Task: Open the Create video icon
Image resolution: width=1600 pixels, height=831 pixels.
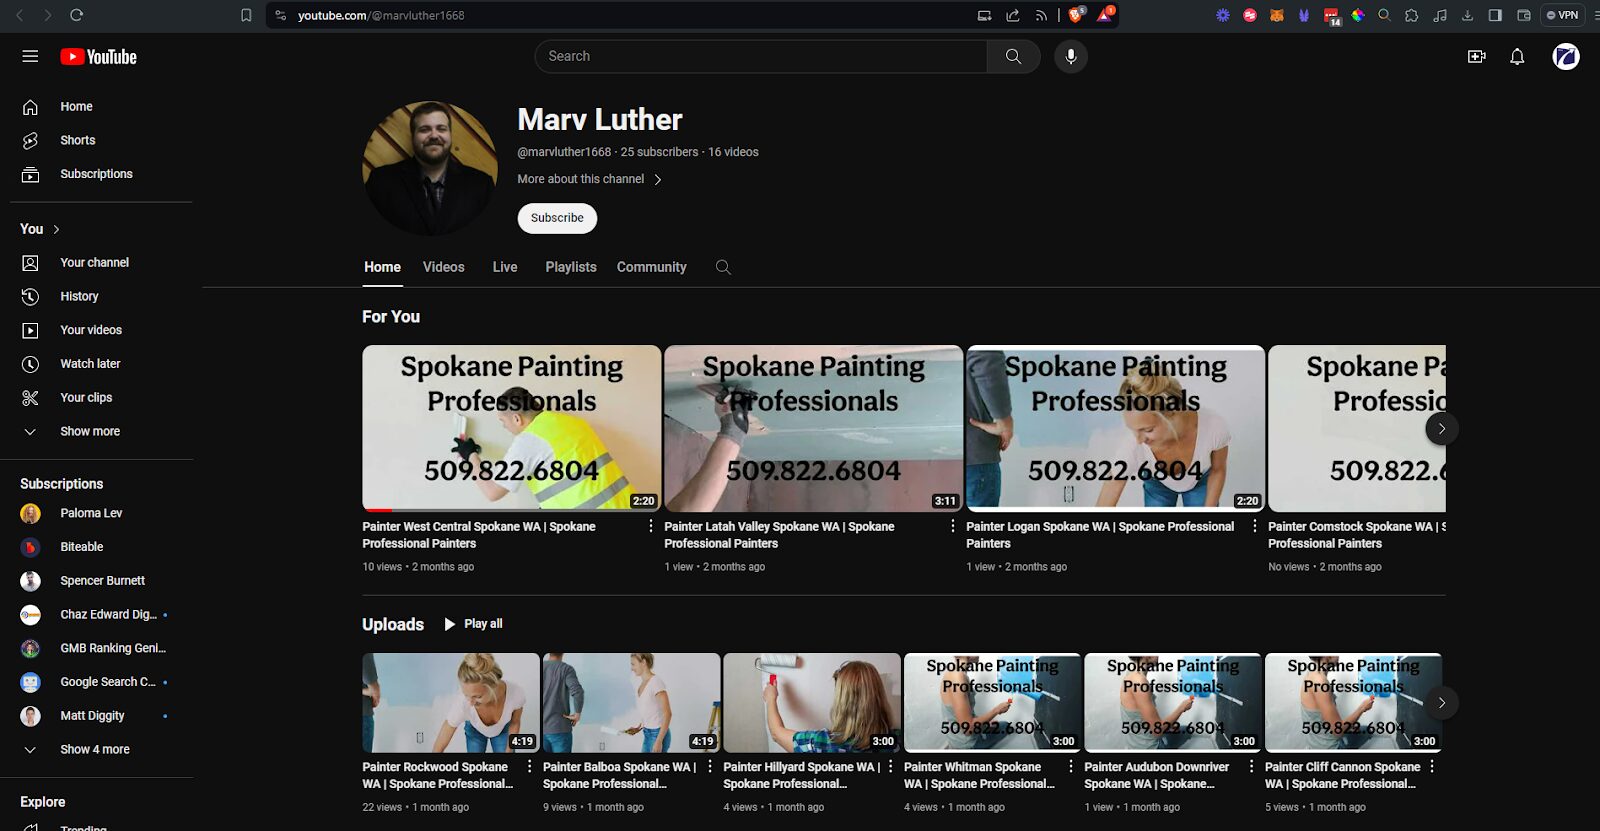Action: click(1476, 57)
